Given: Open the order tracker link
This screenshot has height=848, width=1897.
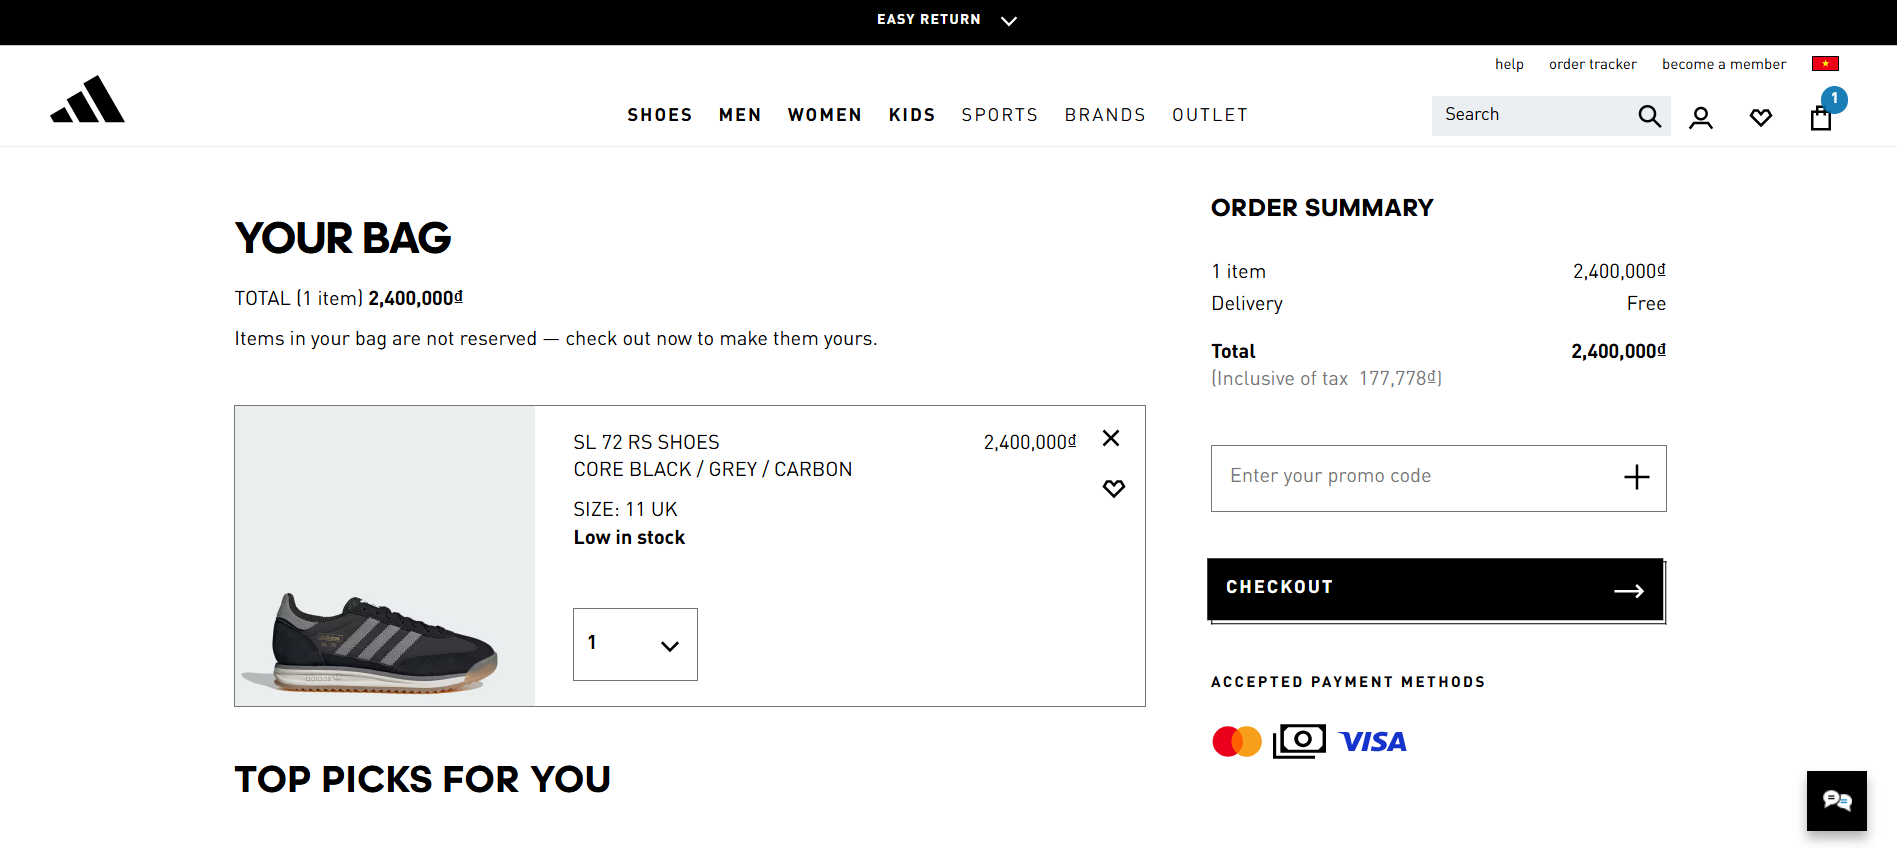Looking at the screenshot, I should click(x=1592, y=64).
